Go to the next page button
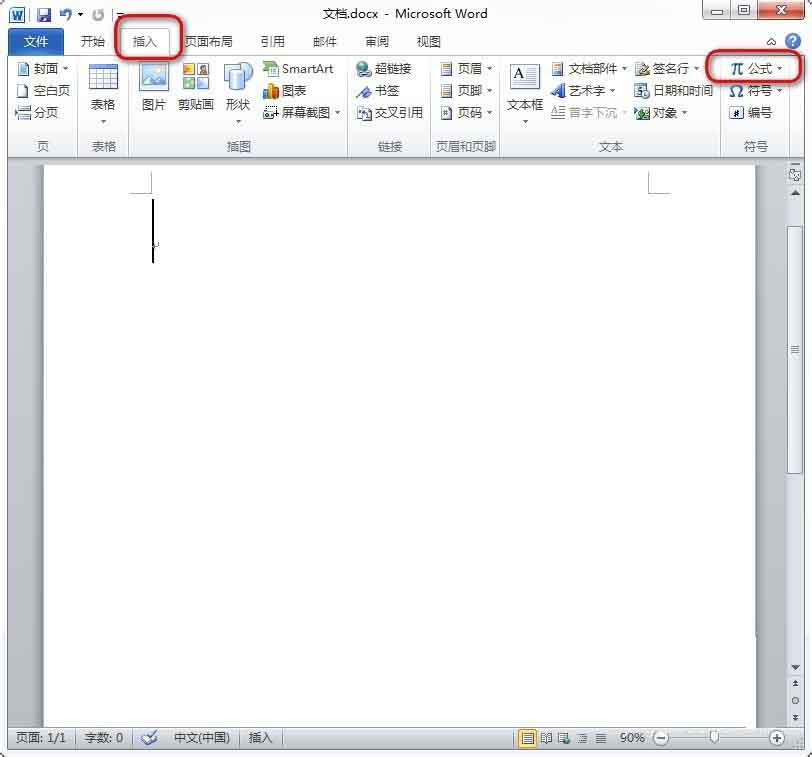The image size is (812, 757). [795, 718]
